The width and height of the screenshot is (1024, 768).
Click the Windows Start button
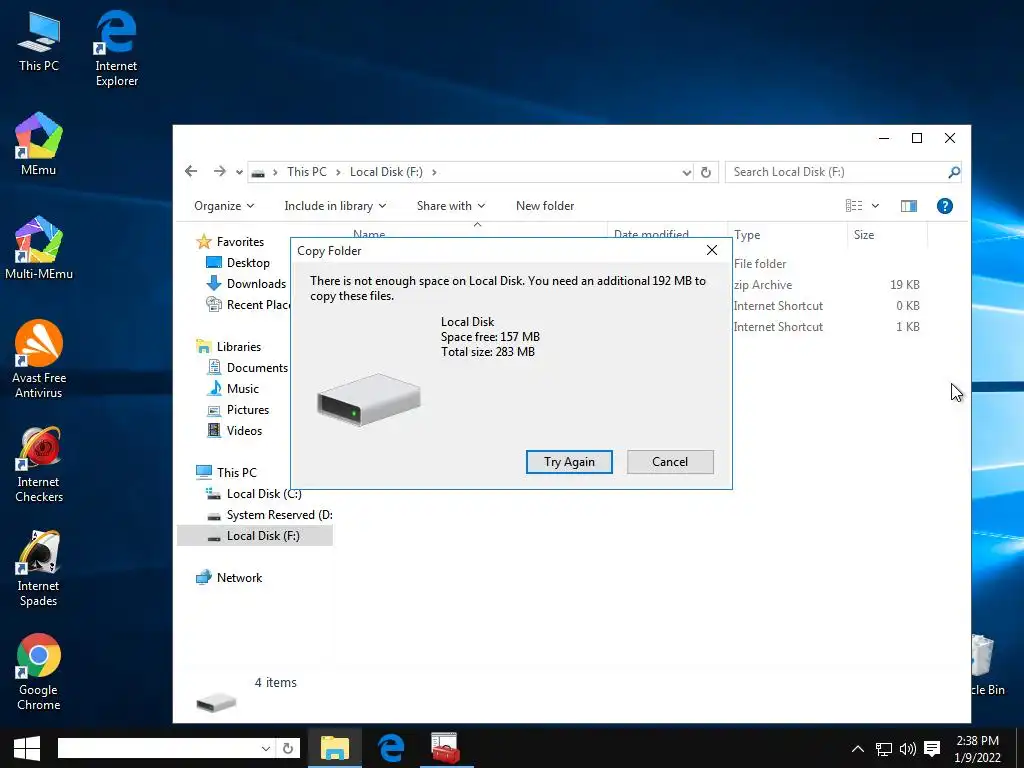click(26, 748)
